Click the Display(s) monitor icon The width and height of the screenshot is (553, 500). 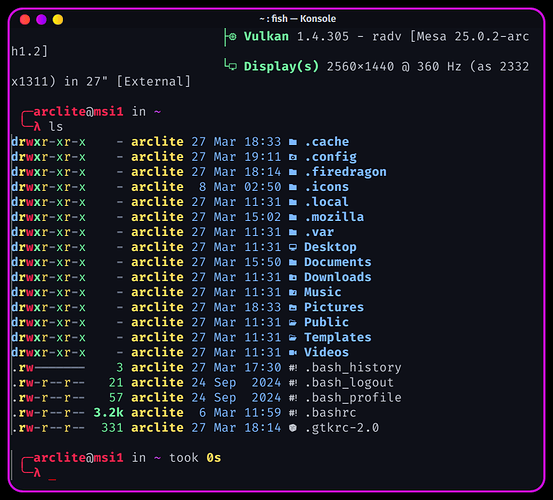tap(232, 66)
